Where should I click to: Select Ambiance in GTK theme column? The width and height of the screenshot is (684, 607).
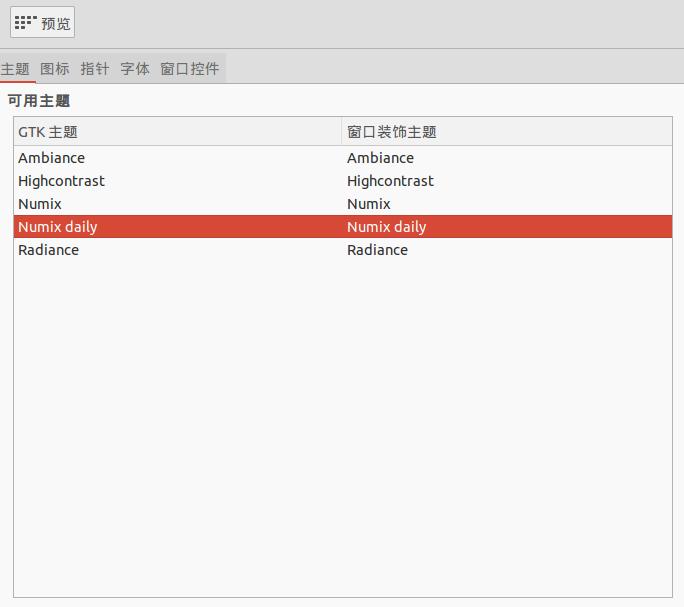coord(51,158)
